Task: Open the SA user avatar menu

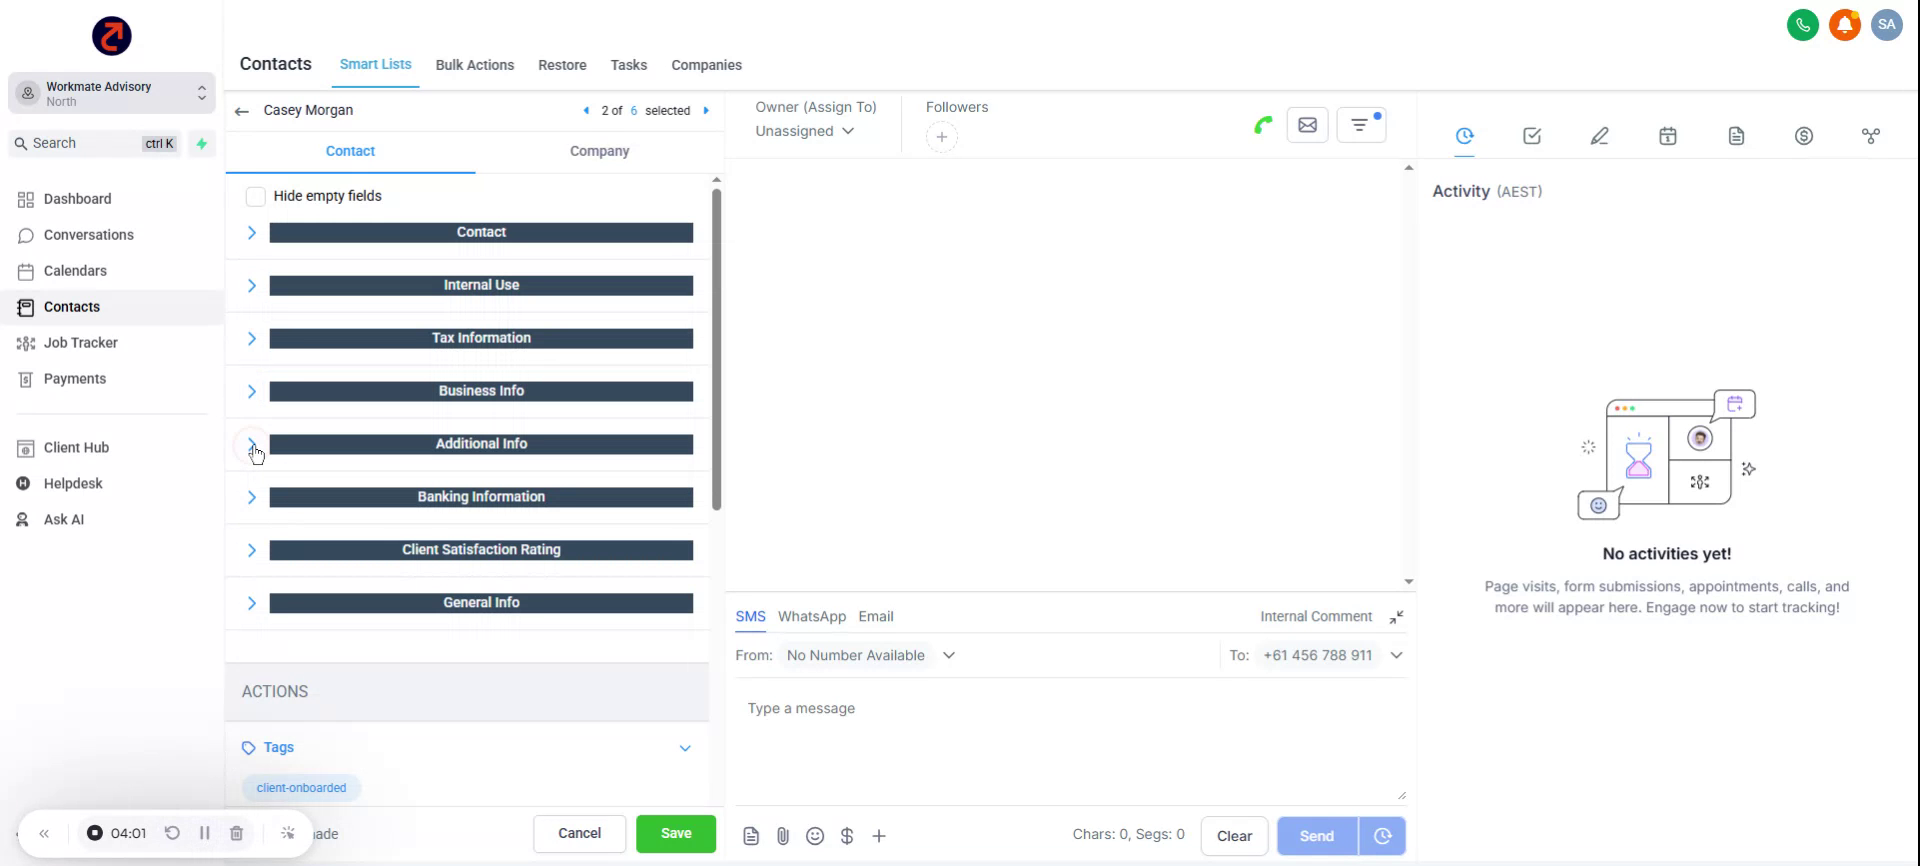Action: [x=1886, y=25]
